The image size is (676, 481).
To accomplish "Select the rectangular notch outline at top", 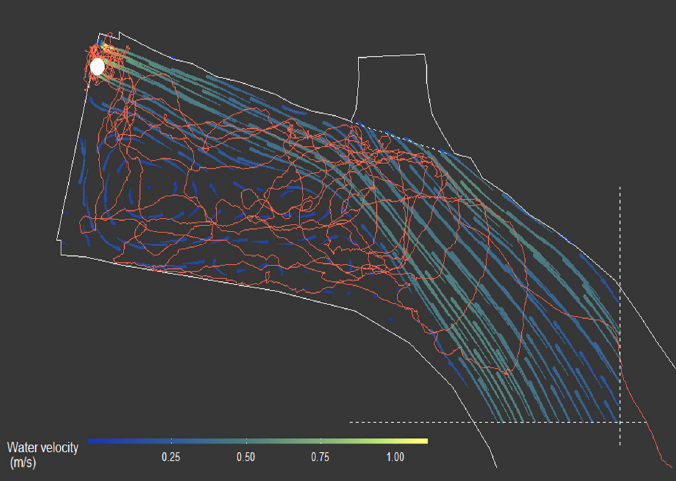I will pyautogui.click(x=394, y=58).
